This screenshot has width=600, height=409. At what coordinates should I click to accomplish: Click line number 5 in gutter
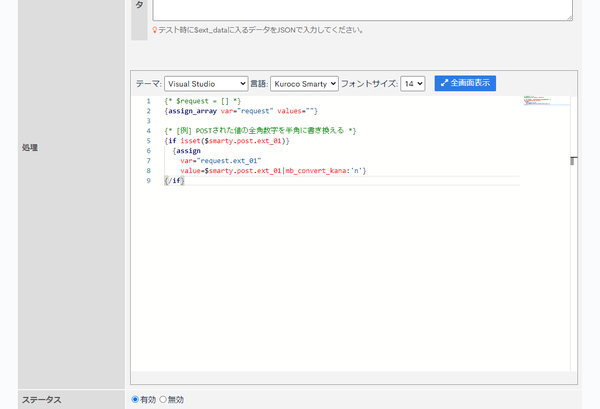[x=148, y=141]
